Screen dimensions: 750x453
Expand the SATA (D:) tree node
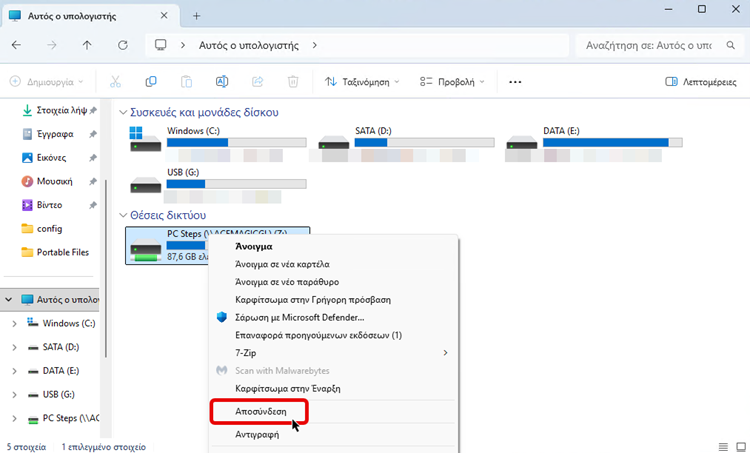(x=13, y=346)
